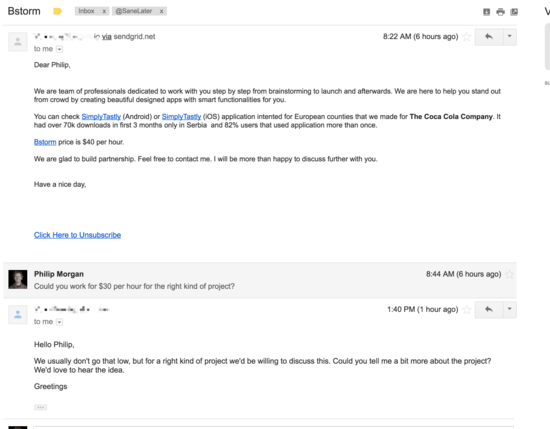550x429 pixels.
Task: Reply to the 1:40 PM message
Action: (x=489, y=309)
